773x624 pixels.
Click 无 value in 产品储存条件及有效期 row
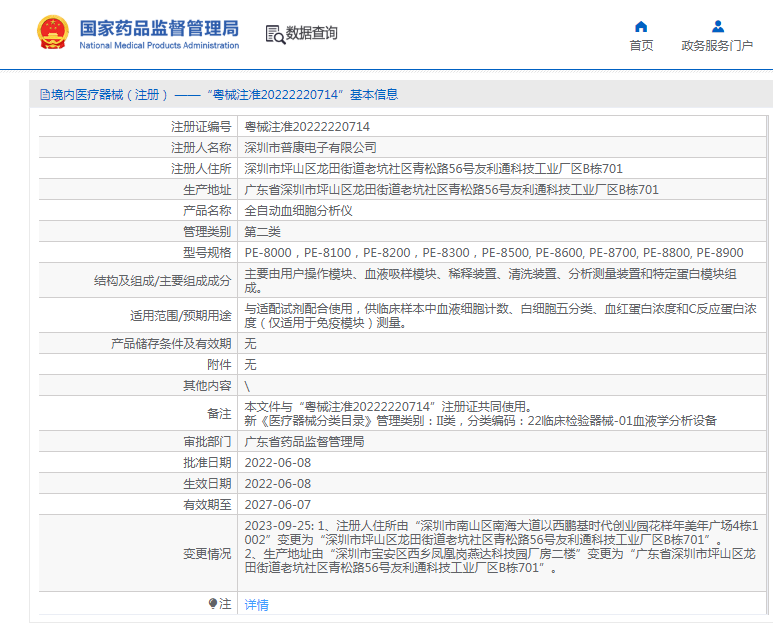[x=250, y=344]
